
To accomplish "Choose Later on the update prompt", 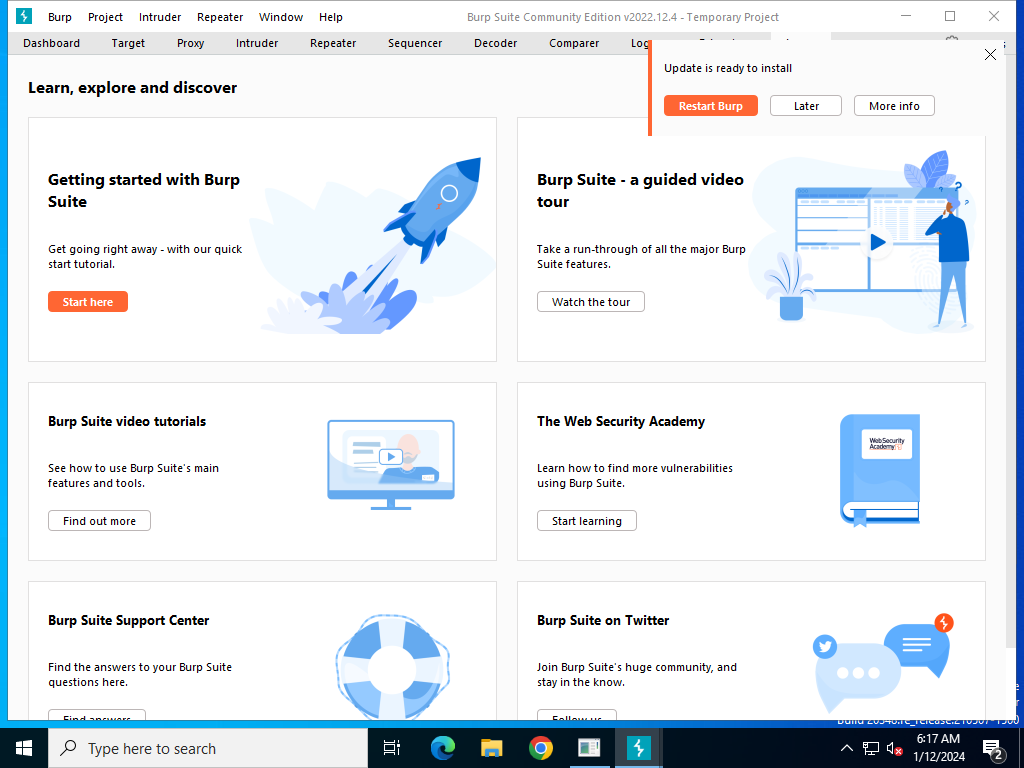I will (x=806, y=106).
